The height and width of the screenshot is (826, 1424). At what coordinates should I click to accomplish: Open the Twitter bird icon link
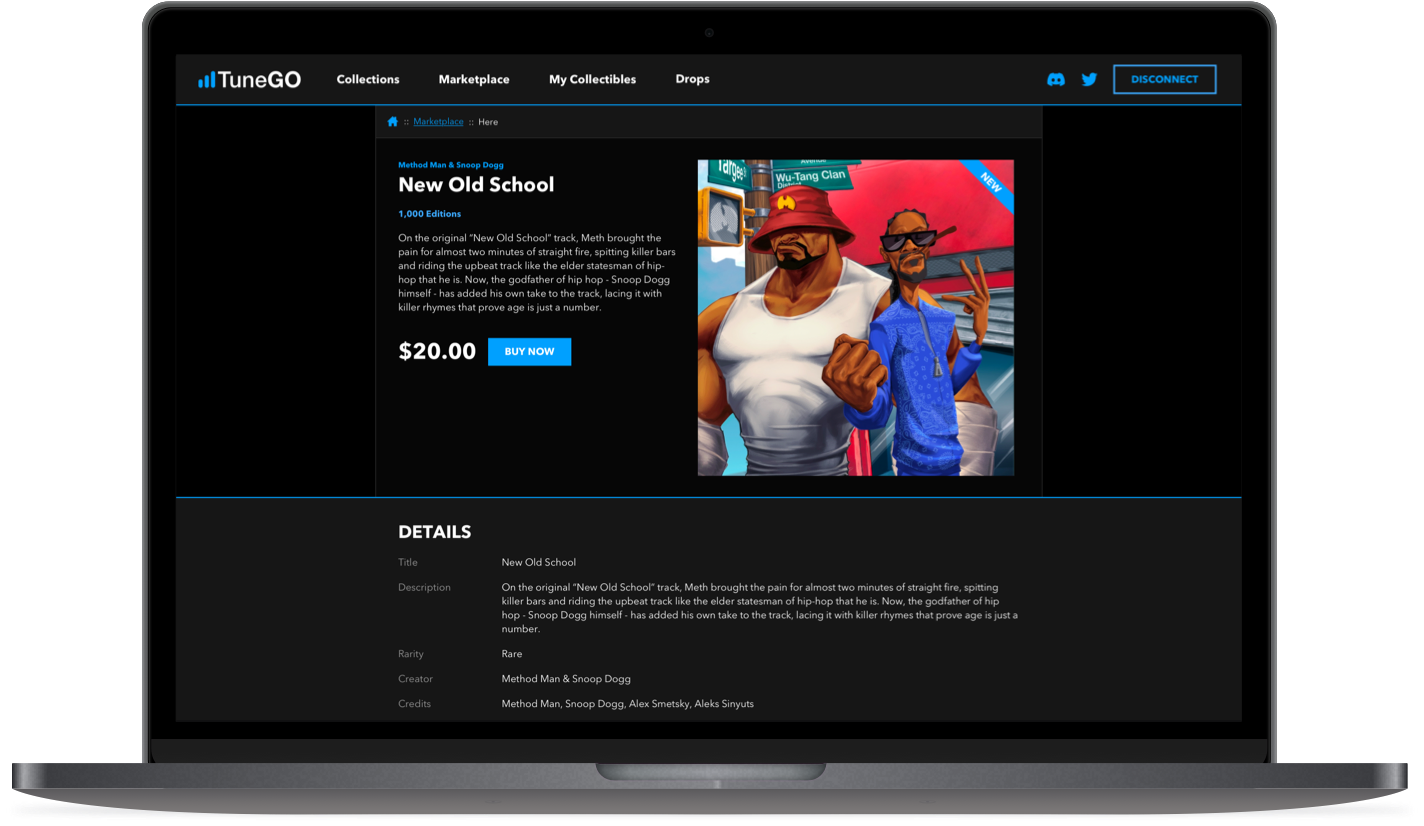tap(1089, 80)
